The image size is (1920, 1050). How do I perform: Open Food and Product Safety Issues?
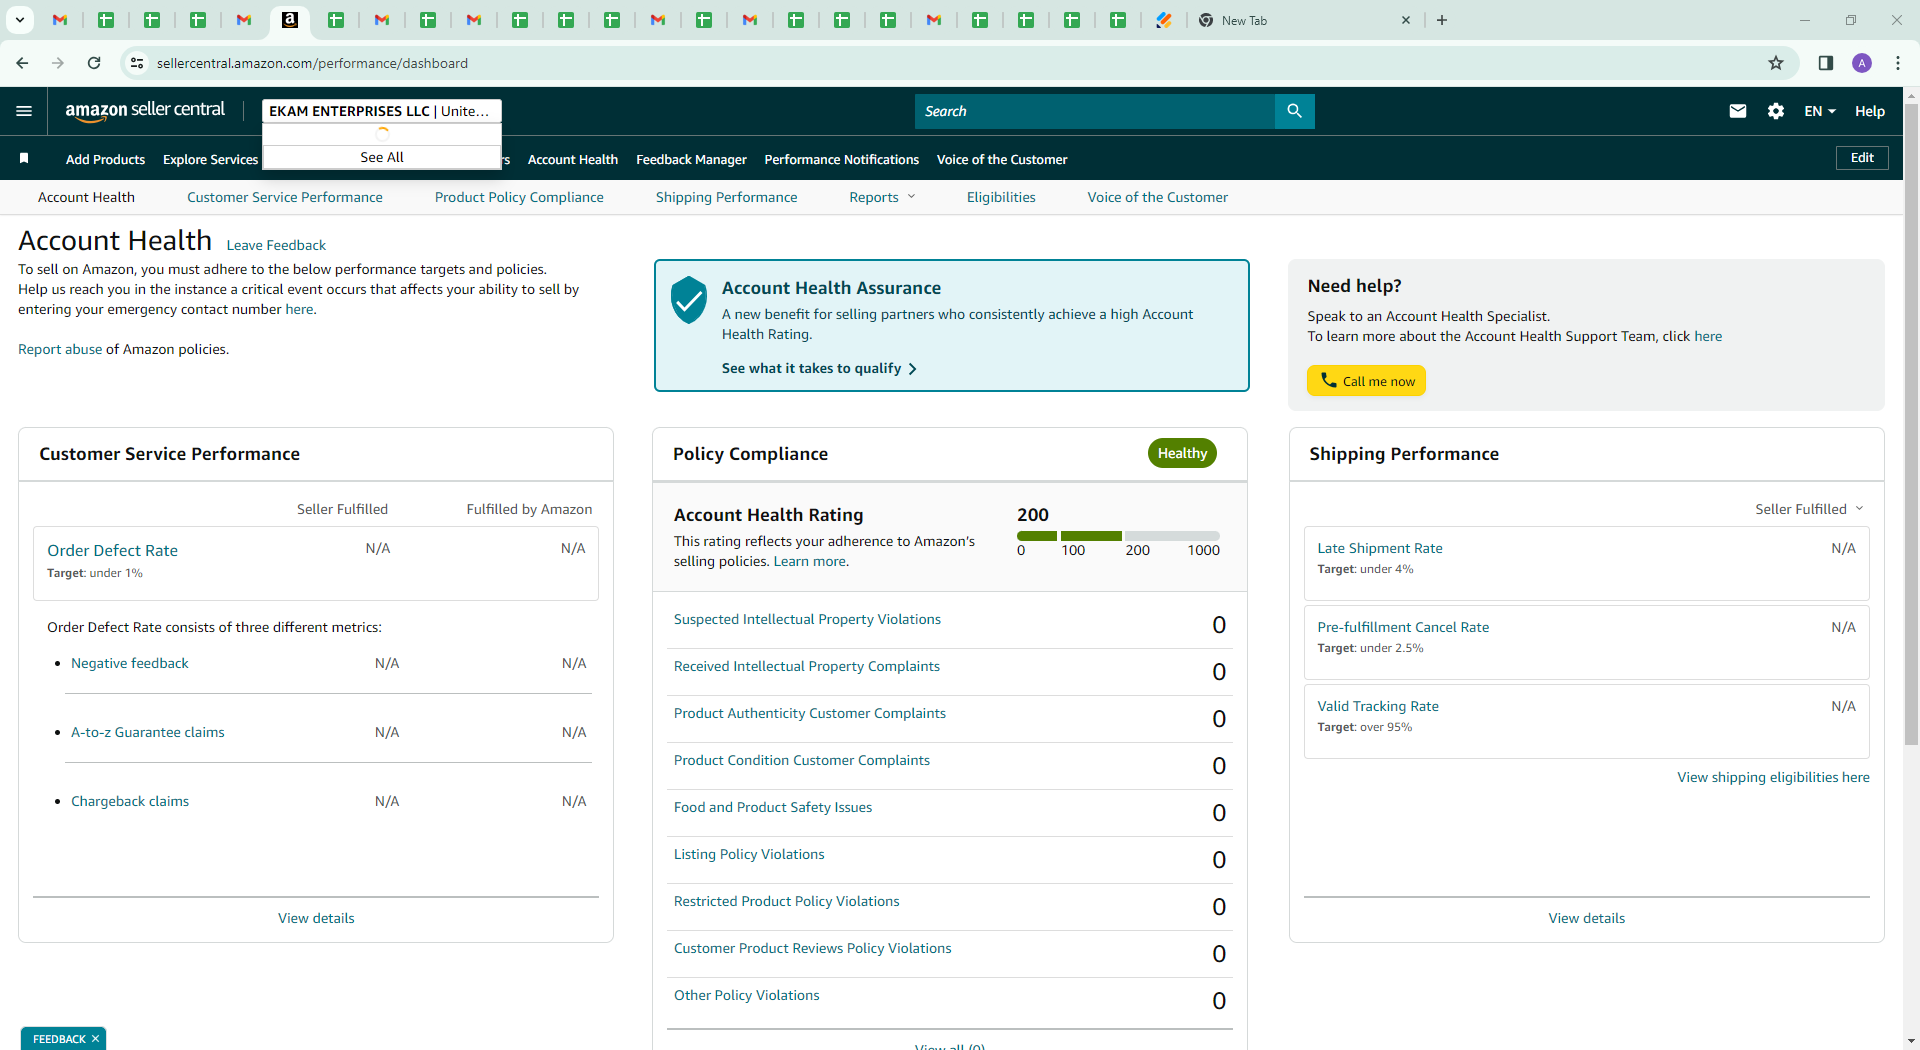773,807
